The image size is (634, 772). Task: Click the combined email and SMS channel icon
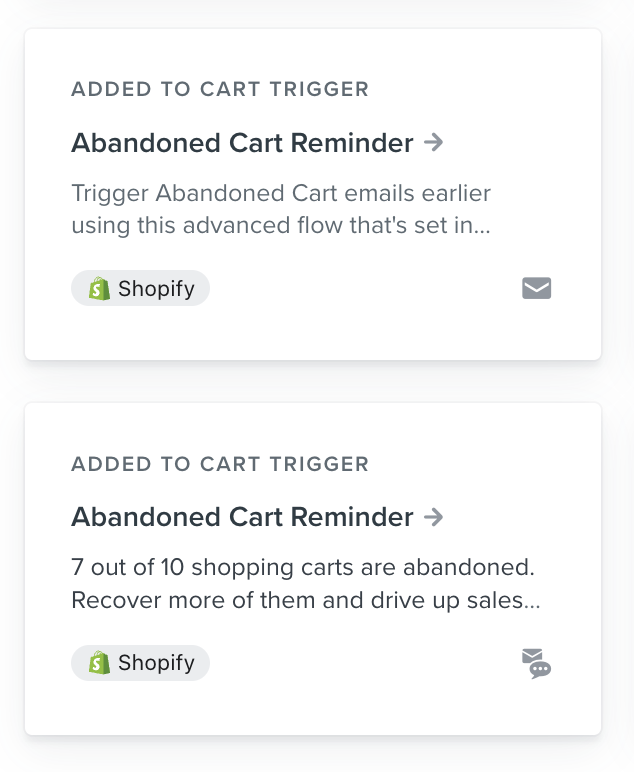click(x=537, y=663)
